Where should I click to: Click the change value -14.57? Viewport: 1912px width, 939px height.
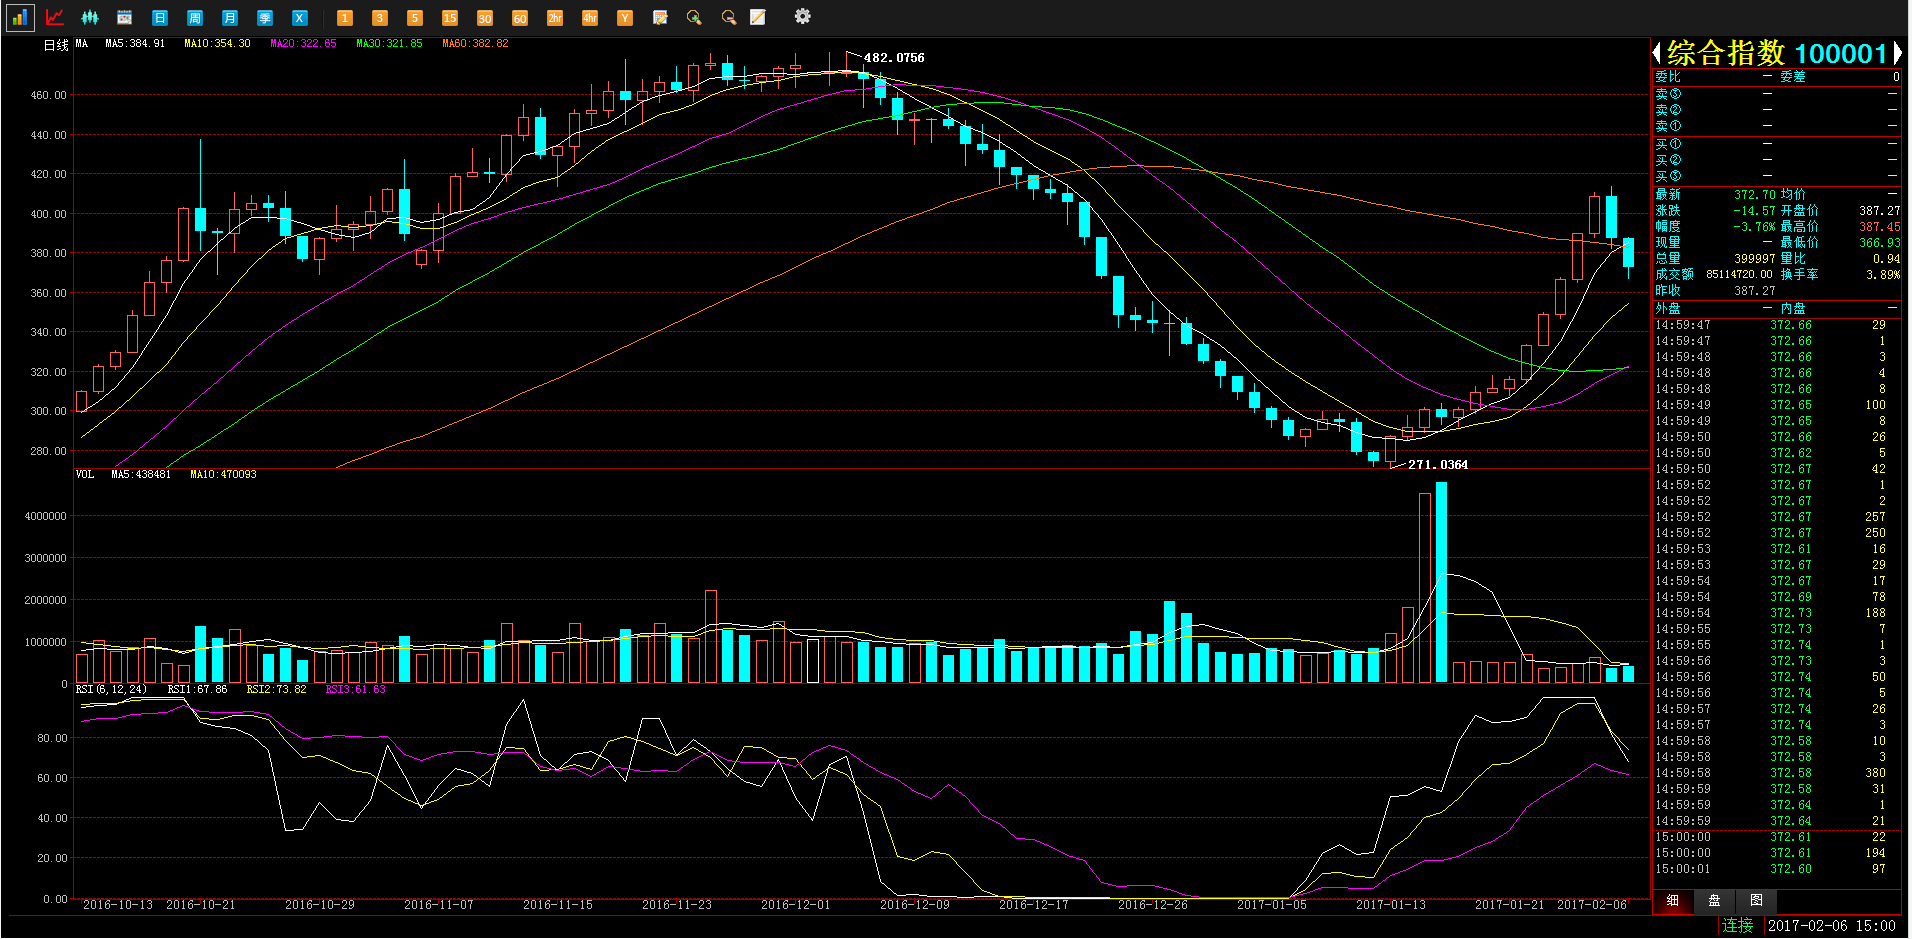point(1755,211)
